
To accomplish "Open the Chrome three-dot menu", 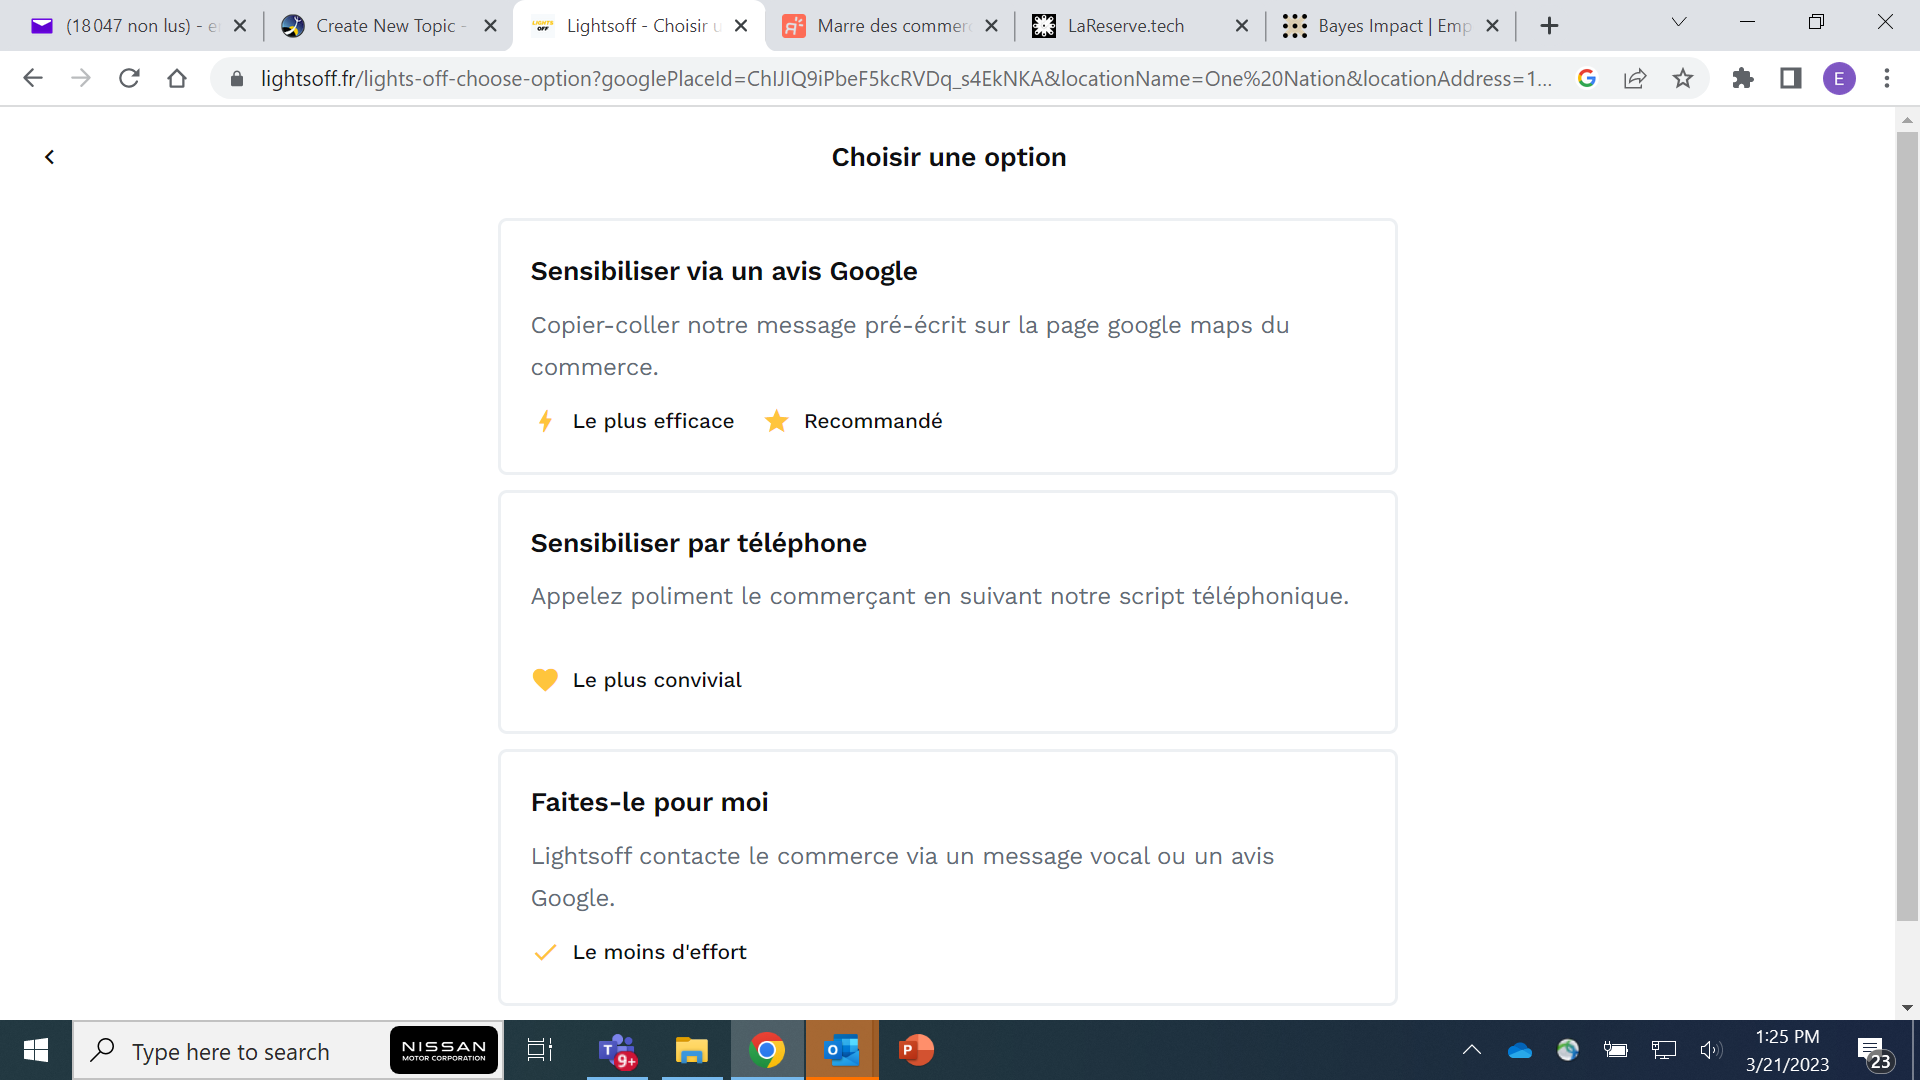I will click(1887, 78).
